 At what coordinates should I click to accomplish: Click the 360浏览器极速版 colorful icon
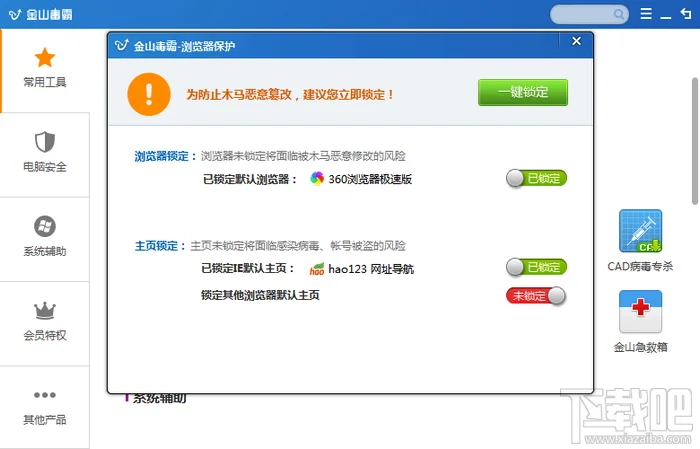[x=317, y=179]
